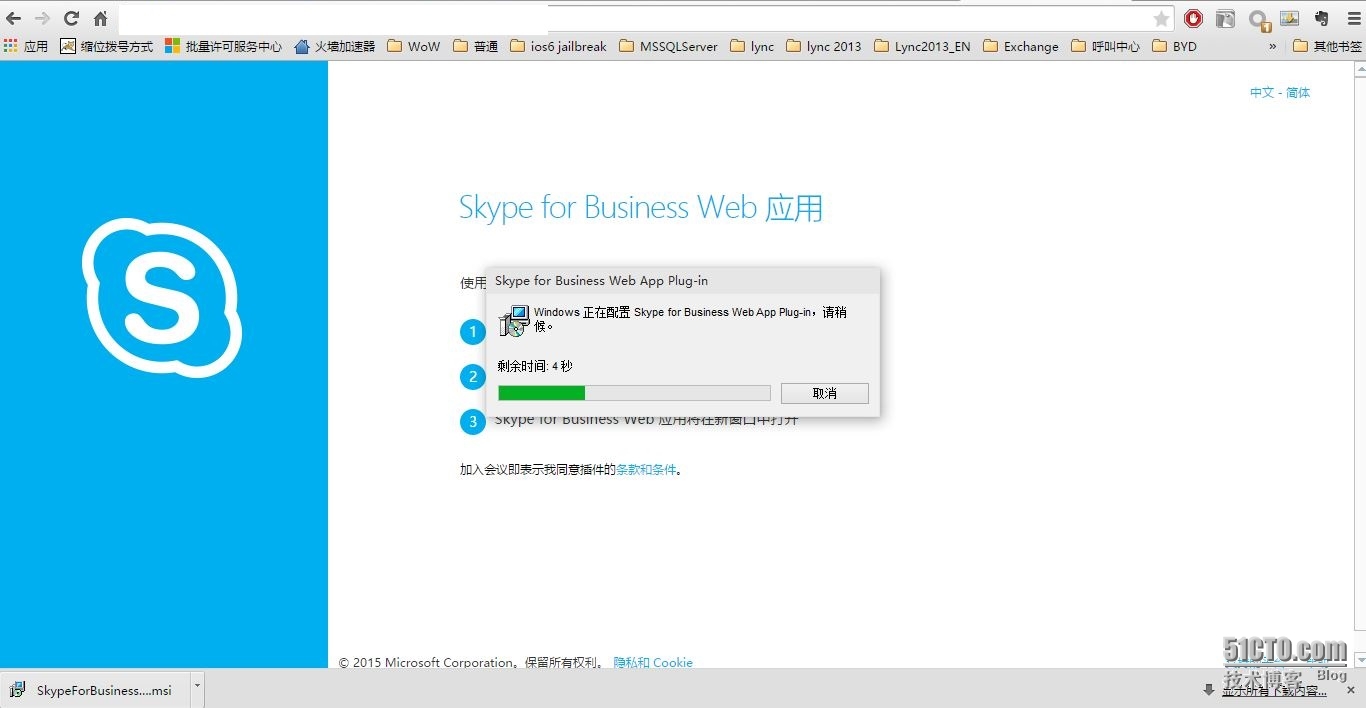The width and height of the screenshot is (1366, 708).
Task: Click the installer icon in the dialog
Action: click(514, 320)
